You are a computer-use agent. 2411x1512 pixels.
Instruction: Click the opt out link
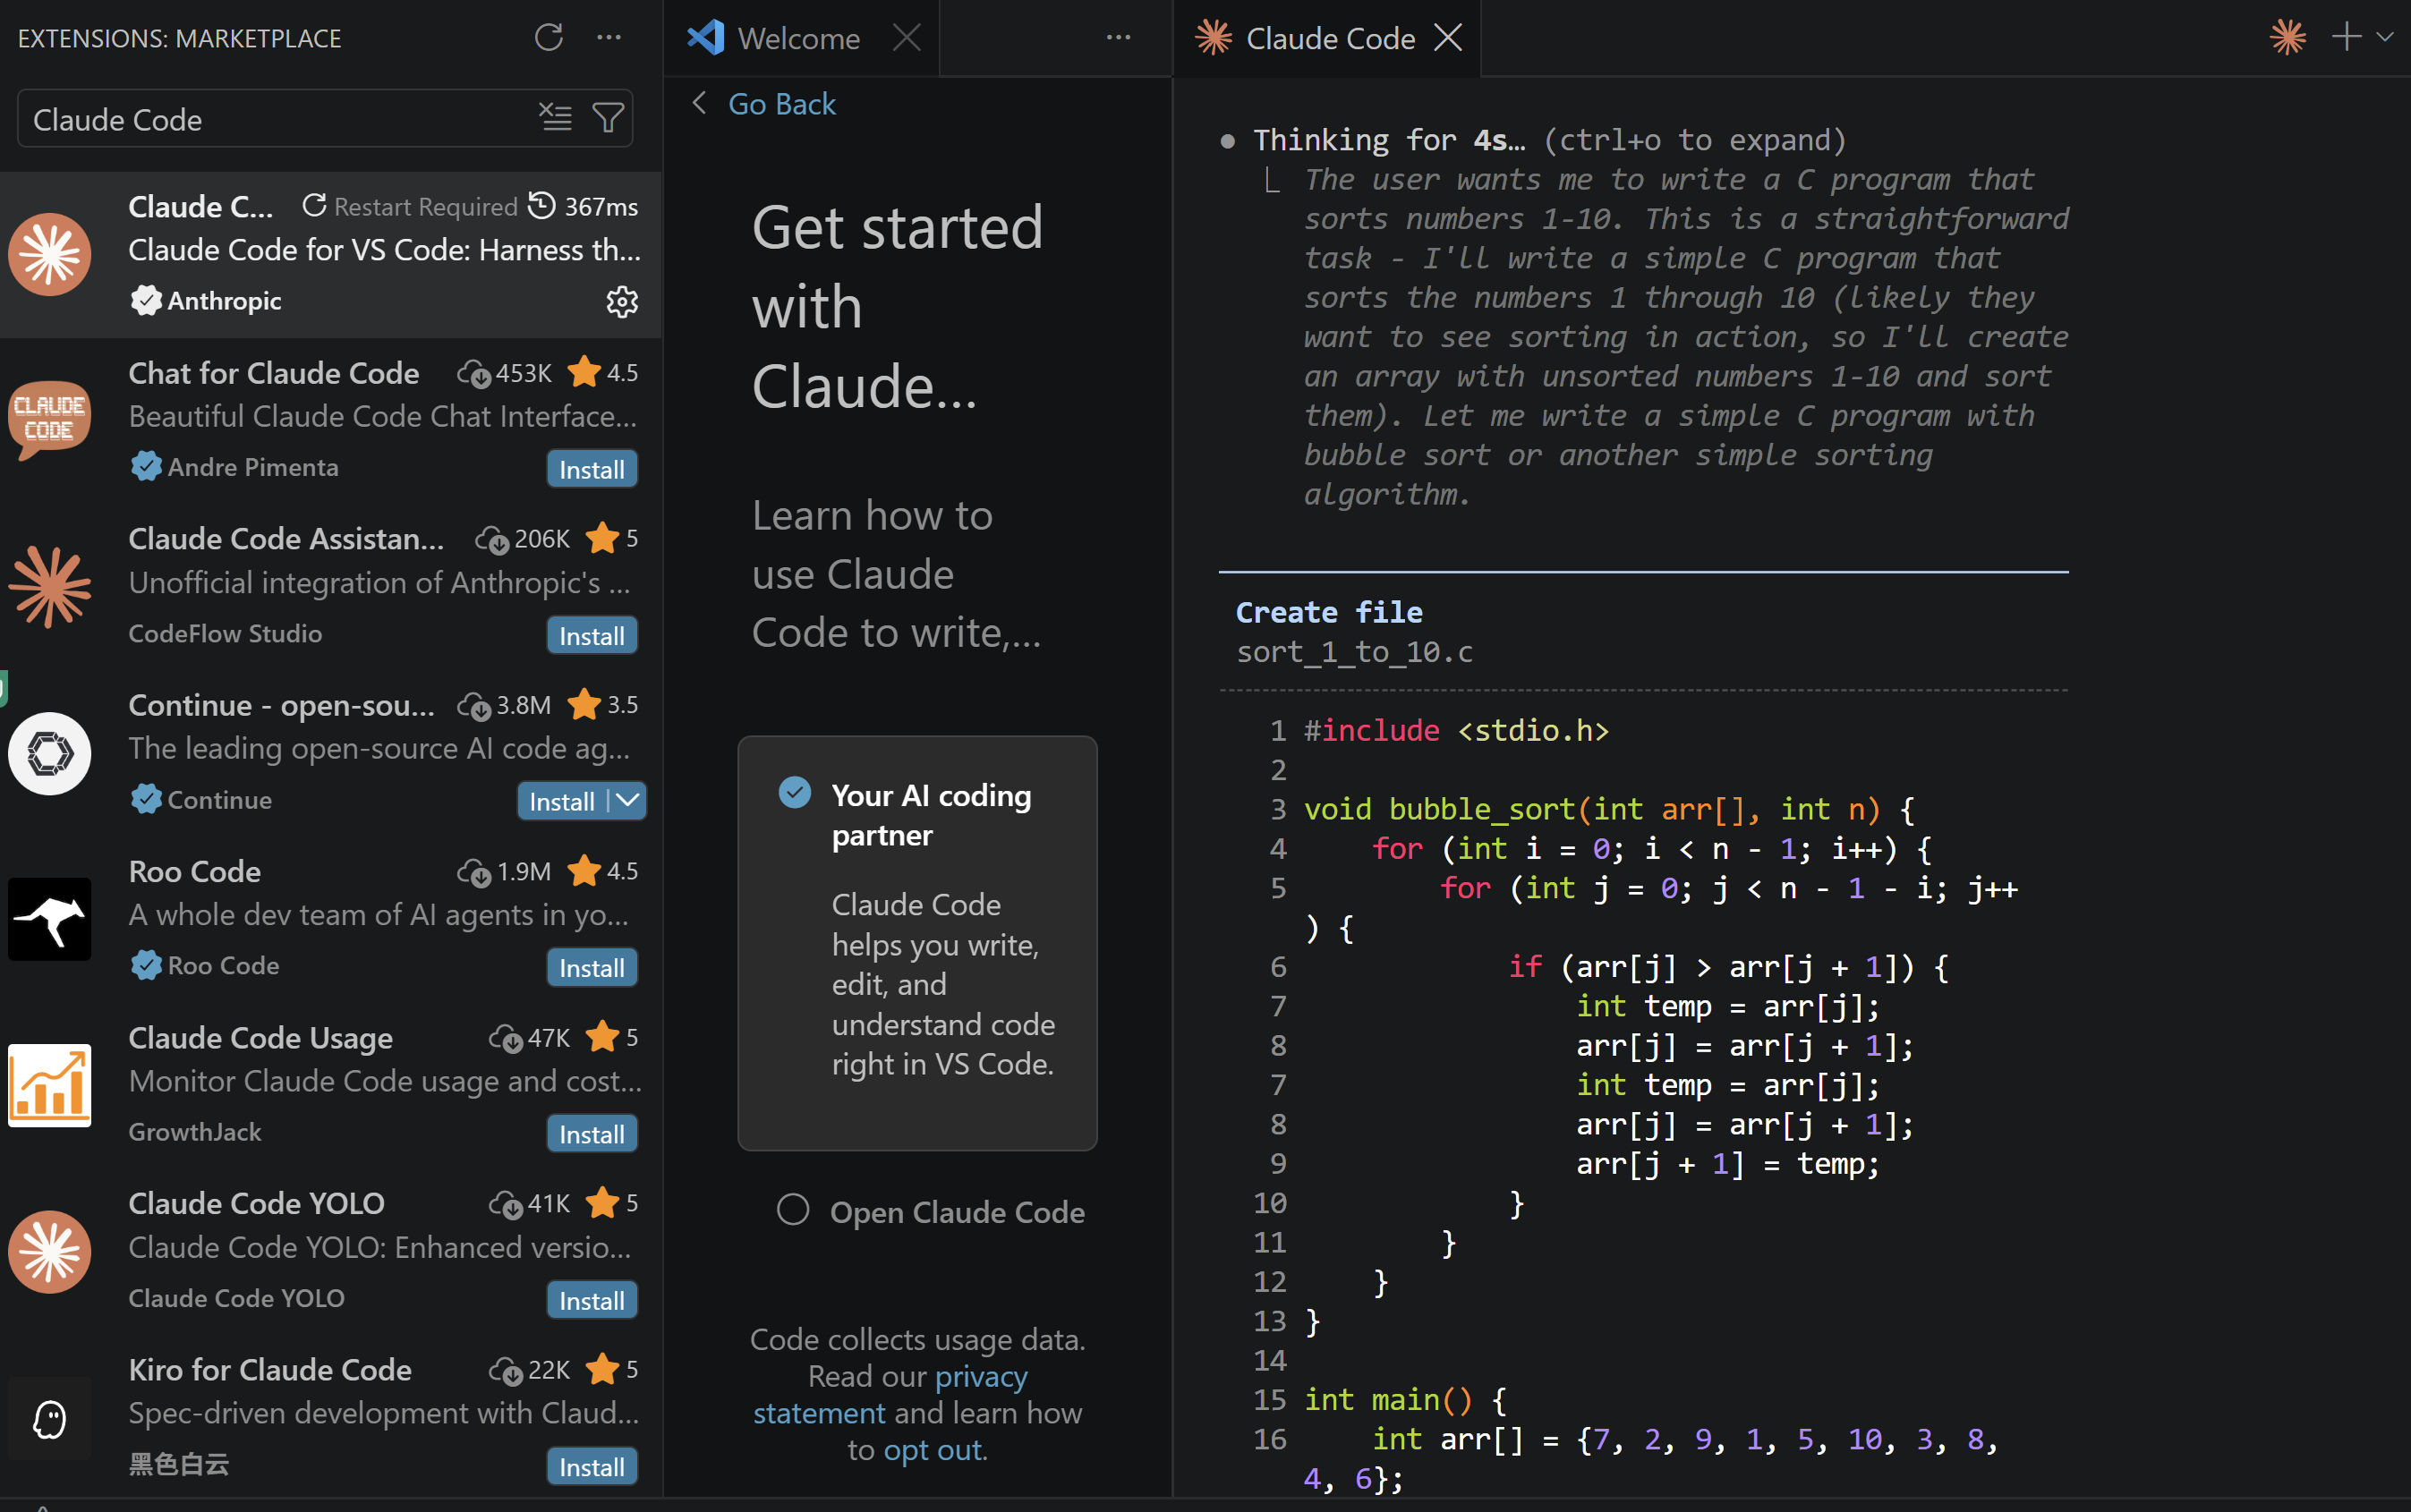(933, 1450)
